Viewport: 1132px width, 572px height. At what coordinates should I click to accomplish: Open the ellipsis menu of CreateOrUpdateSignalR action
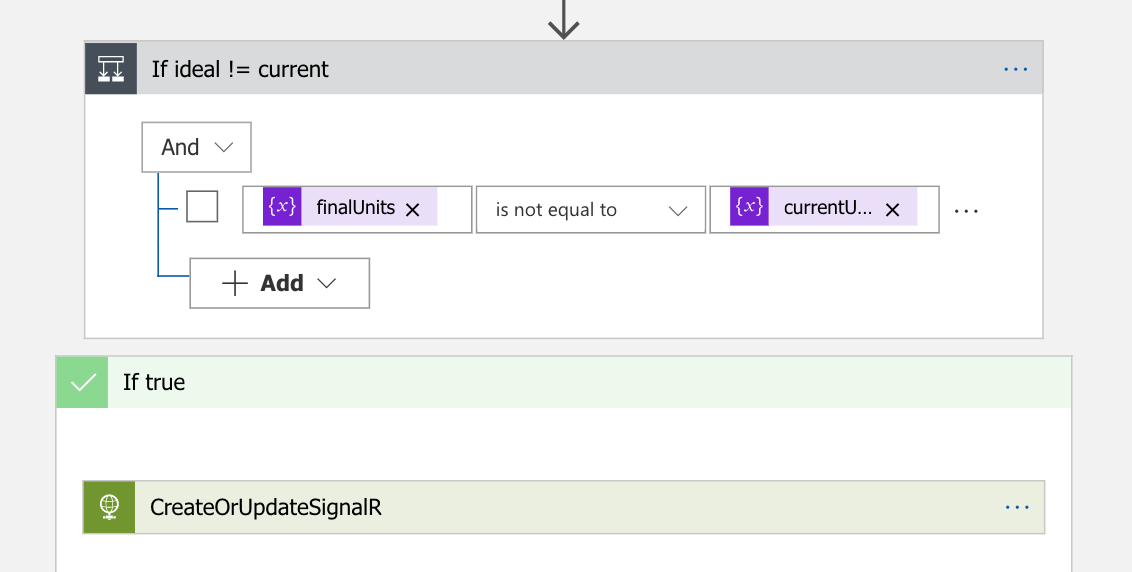coord(1017,508)
